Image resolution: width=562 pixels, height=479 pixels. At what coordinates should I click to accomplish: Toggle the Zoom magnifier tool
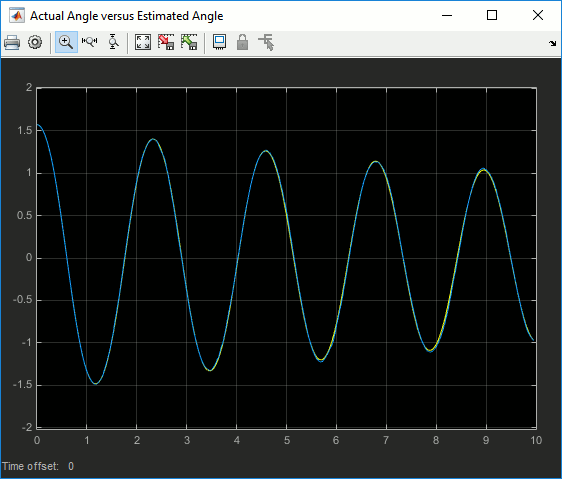[x=66, y=42]
